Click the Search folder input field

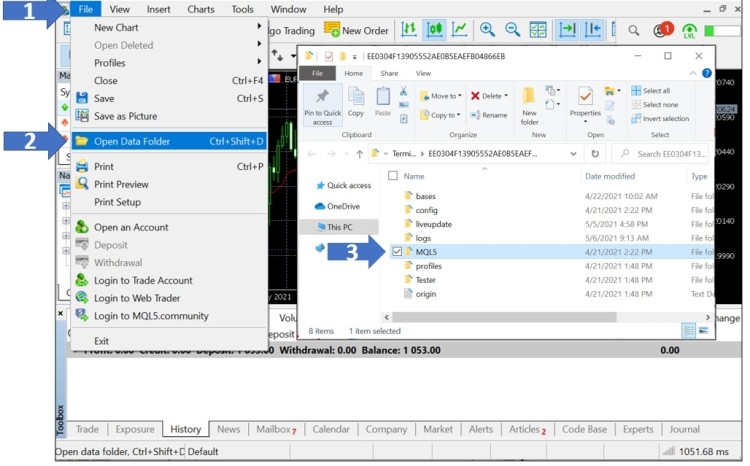670,154
